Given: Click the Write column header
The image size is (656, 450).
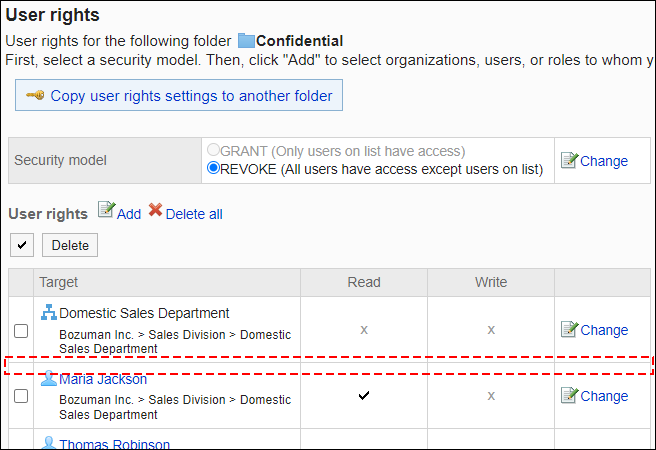Looking at the screenshot, I should point(491,282).
